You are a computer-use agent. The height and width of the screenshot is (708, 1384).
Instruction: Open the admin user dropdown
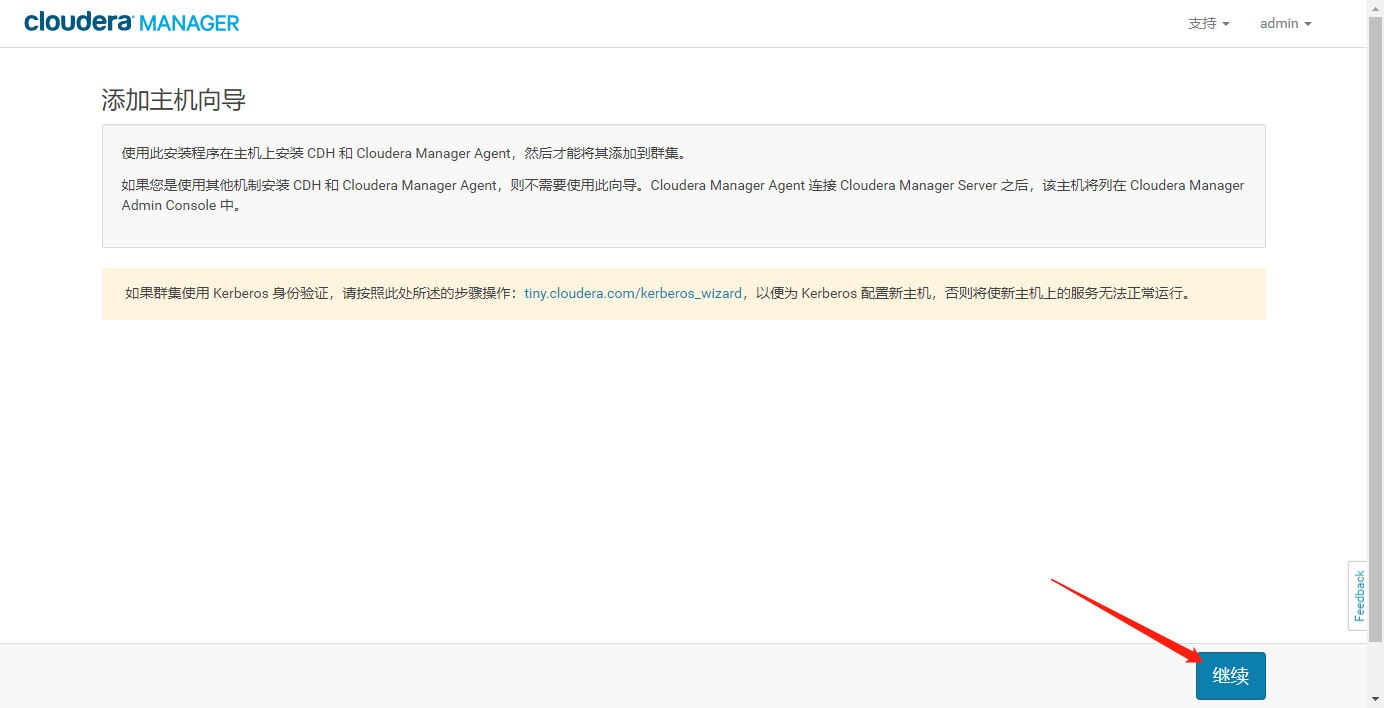pos(1285,23)
